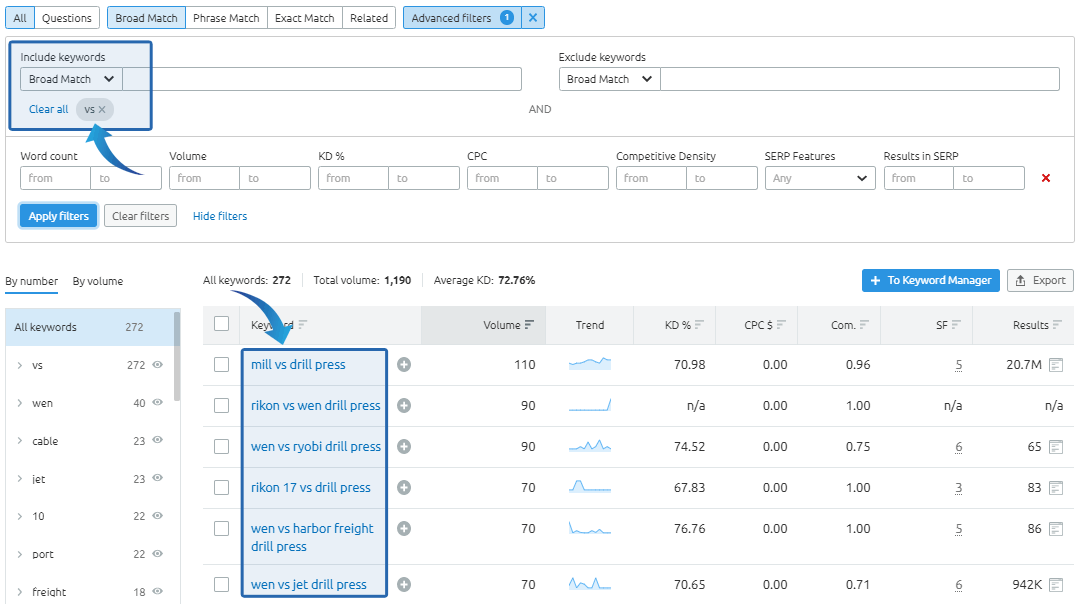Check 'wen vs jet drill press' row
The width and height of the screenshot is (1082, 604).
click(222, 585)
